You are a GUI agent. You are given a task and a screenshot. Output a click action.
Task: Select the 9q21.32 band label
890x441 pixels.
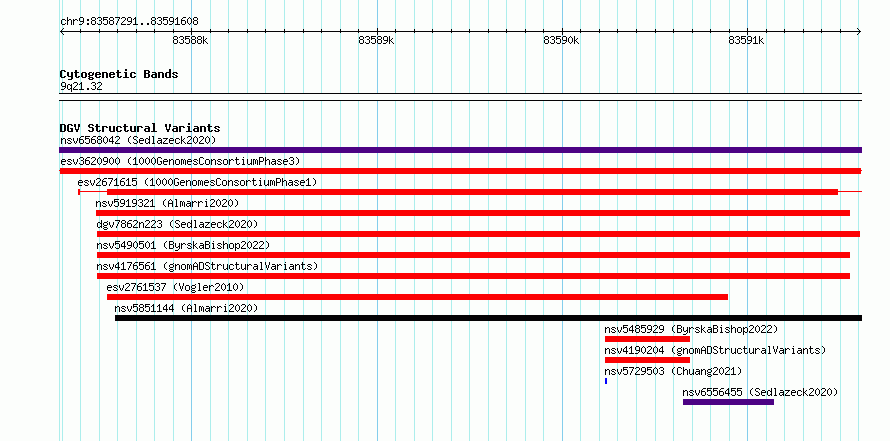81,87
